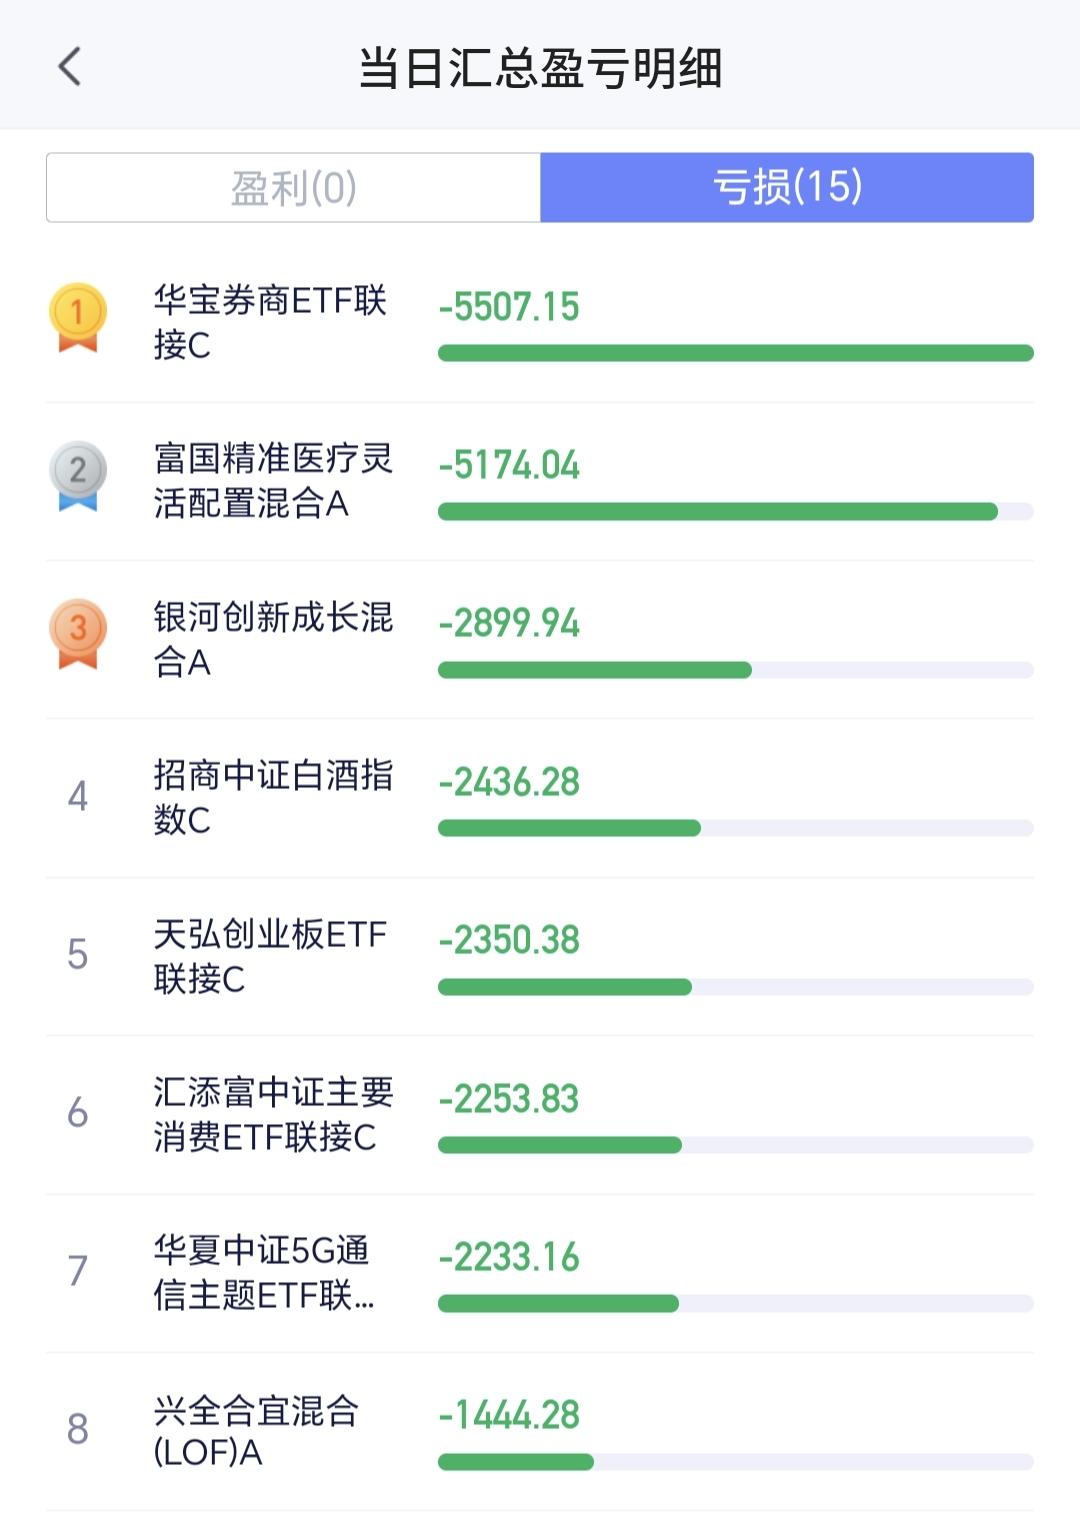Open 招商中证白酒指数C fund entry
Screen dimensions: 1080x1527
[x=540, y=798]
